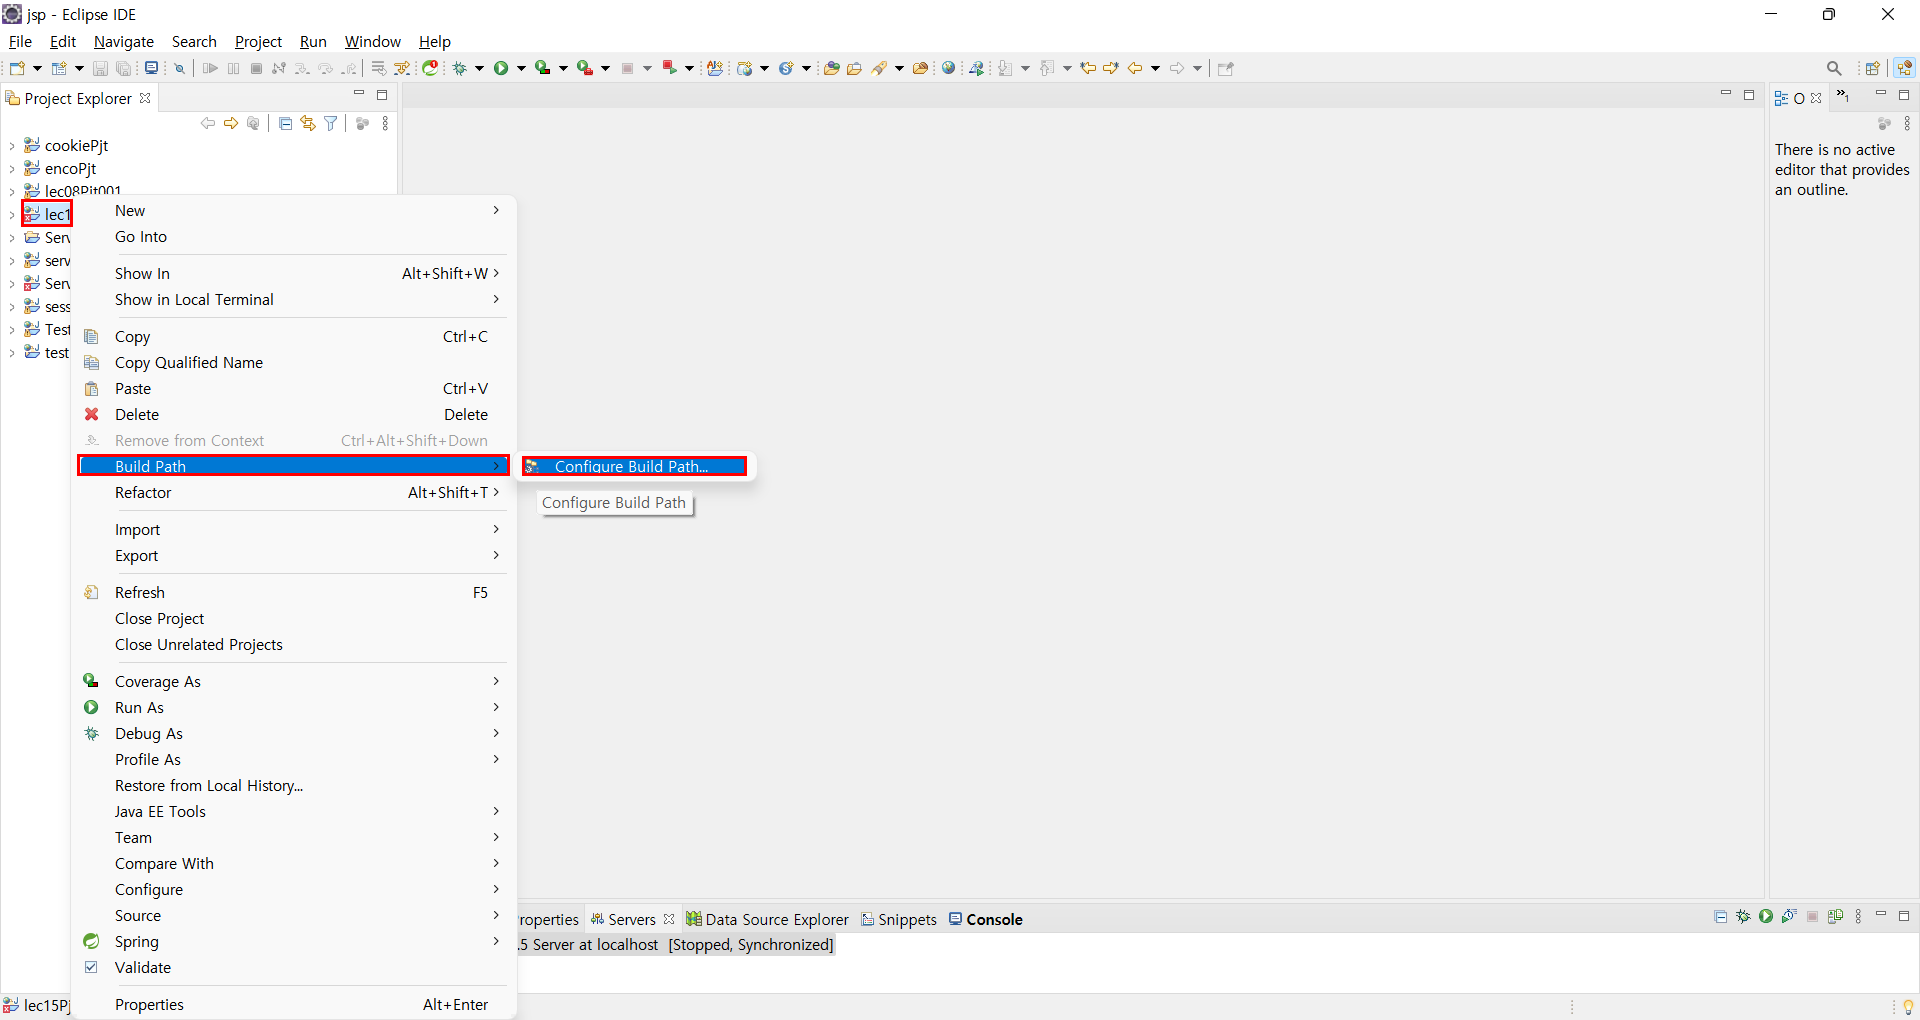This screenshot has width=1920, height=1020.
Task: Click Delete in the context menu
Action: pos(294,415)
